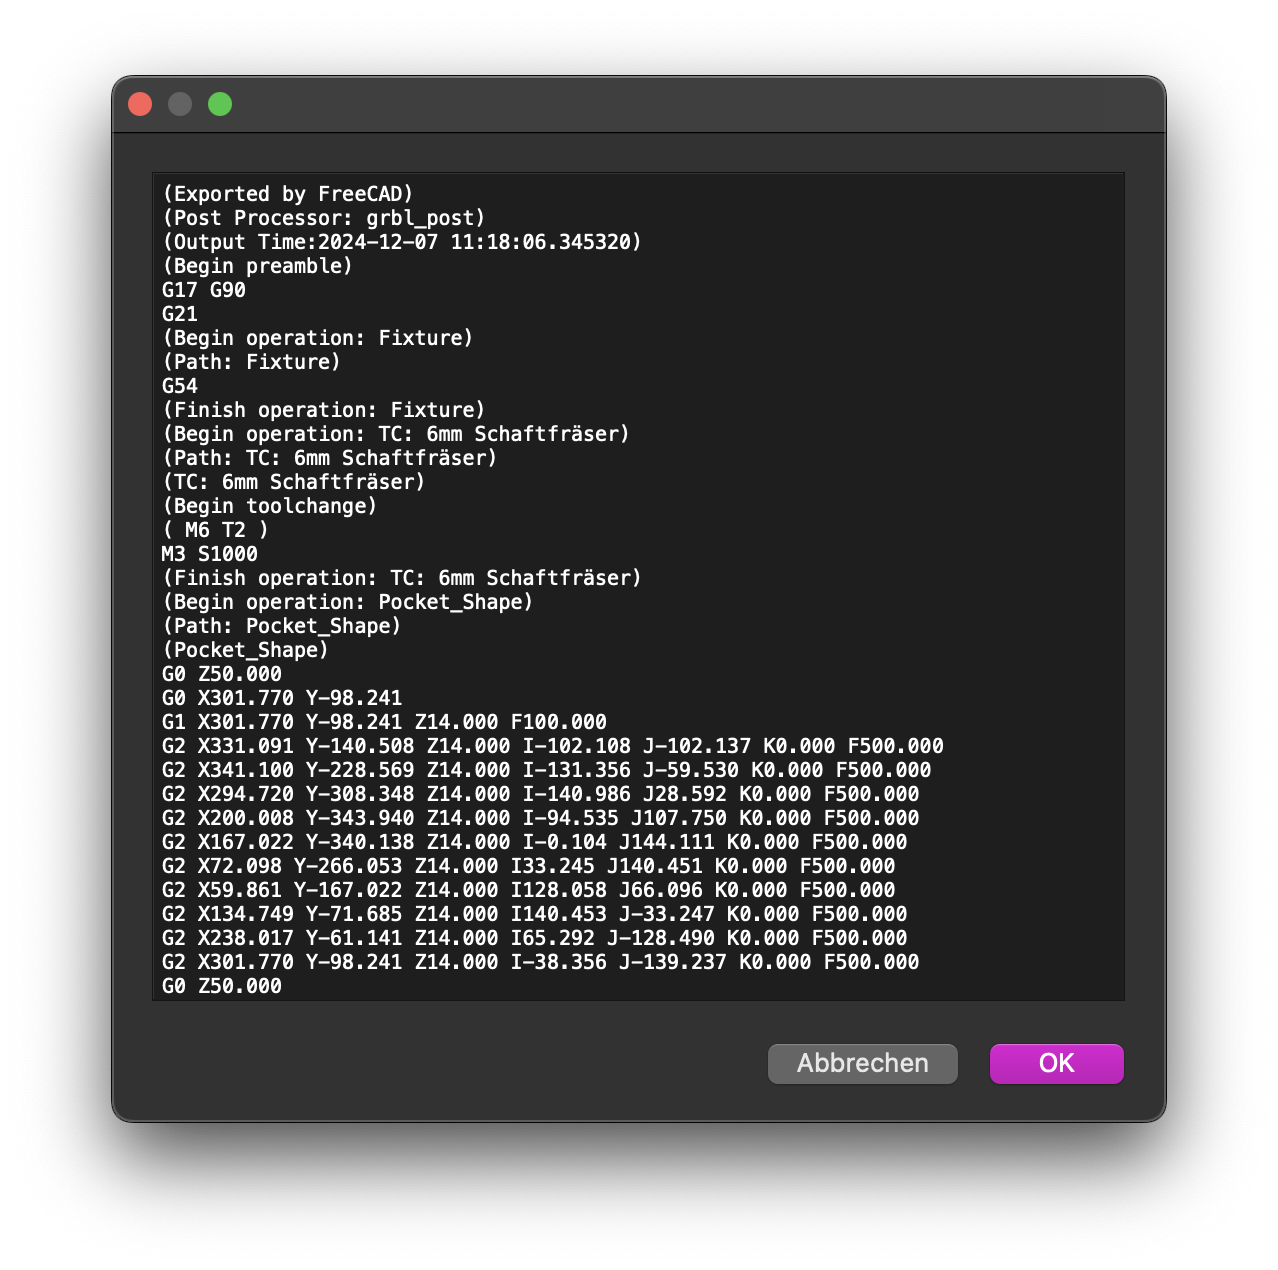Image resolution: width=1278 pixels, height=1270 pixels.
Task: Click the 'M3 S1000' spindle line
Action: pyautogui.click(x=210, y=554)
